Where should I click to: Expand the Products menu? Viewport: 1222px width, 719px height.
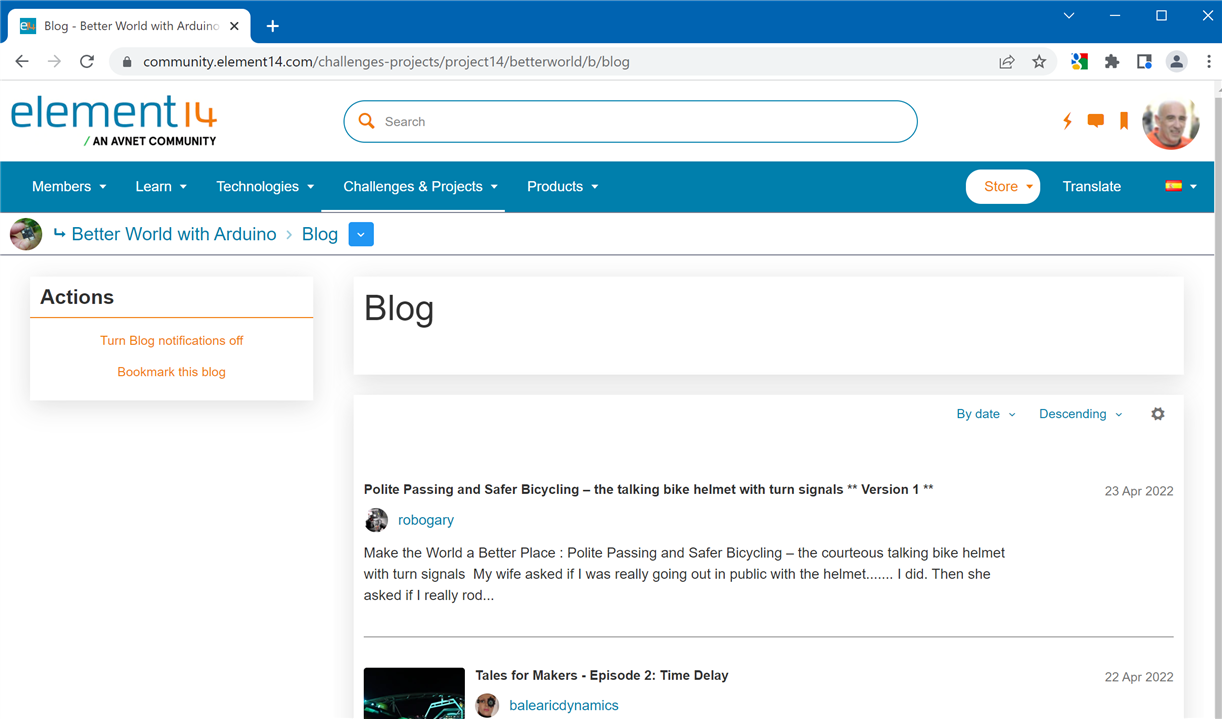[562, 187]
